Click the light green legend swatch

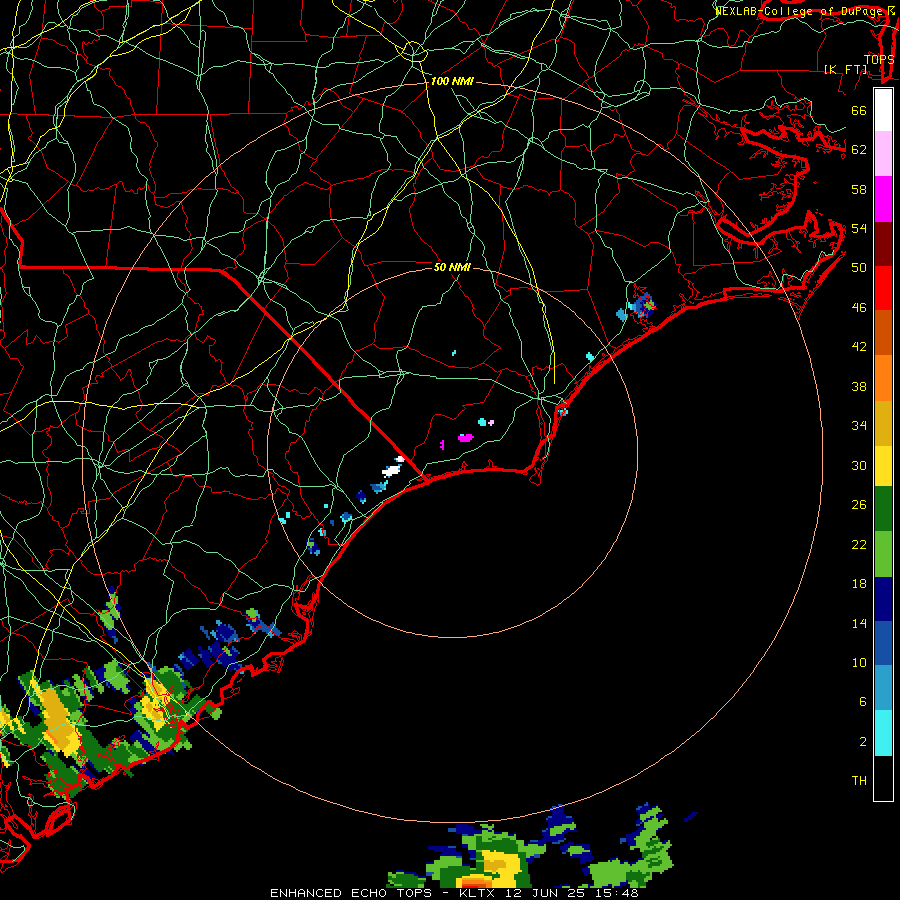pyautogui.click(x=883, y=554)
